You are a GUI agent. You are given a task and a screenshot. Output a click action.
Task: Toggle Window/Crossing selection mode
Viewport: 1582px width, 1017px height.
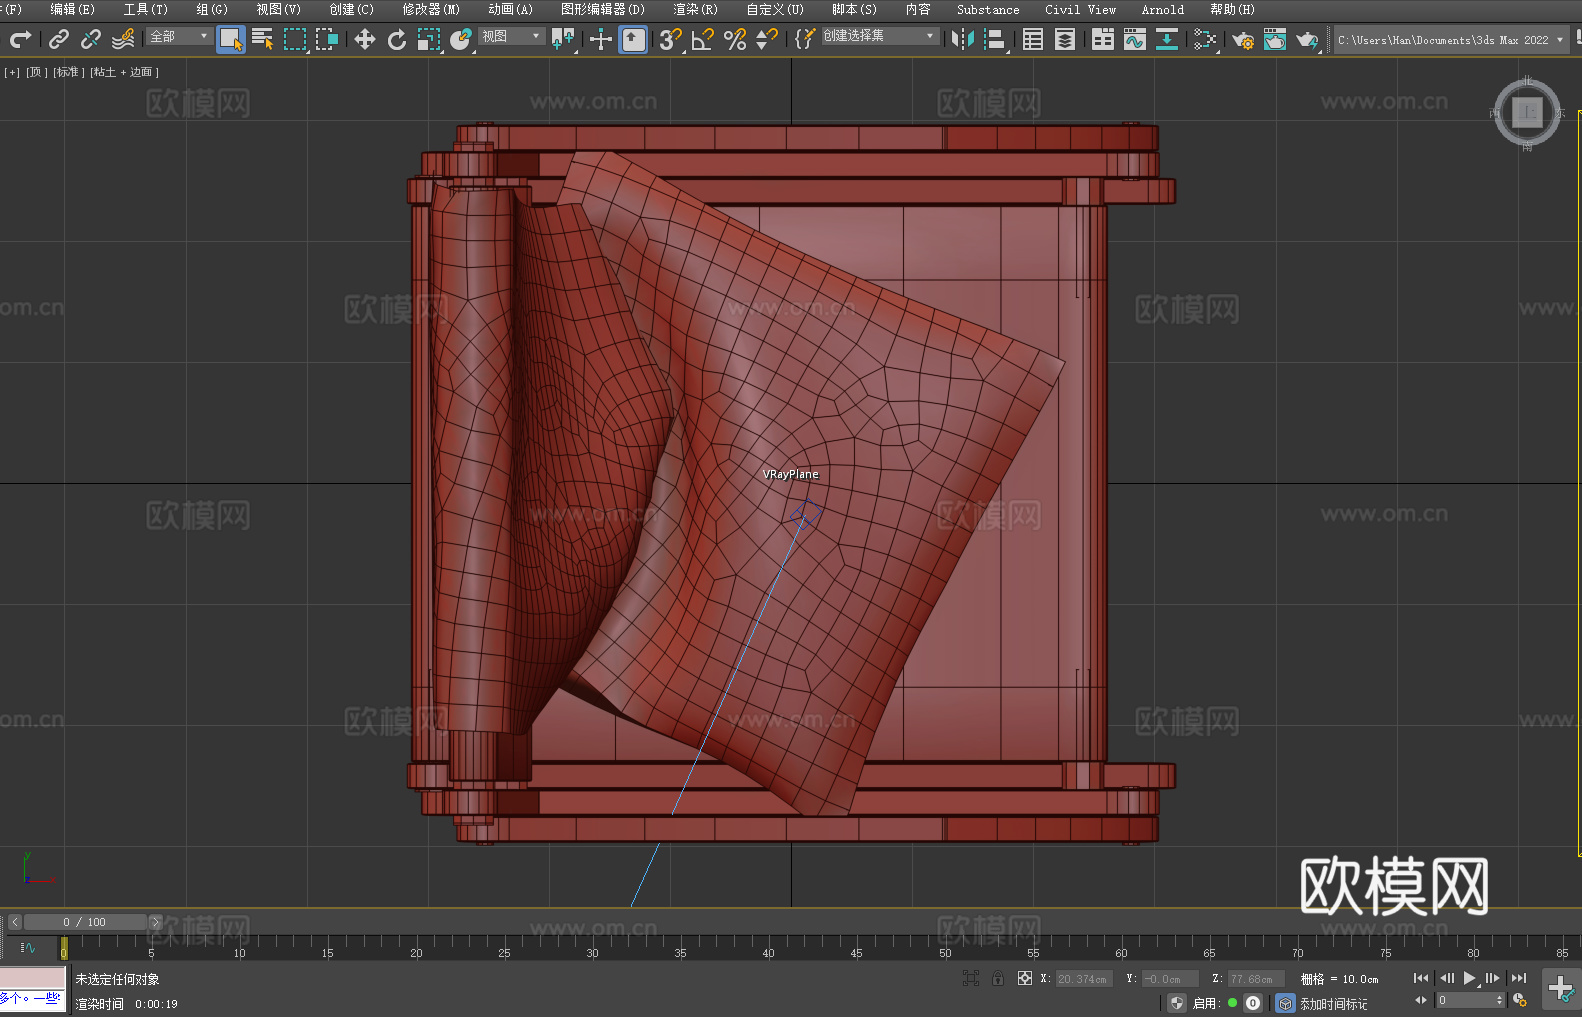(x=327, y=39)
